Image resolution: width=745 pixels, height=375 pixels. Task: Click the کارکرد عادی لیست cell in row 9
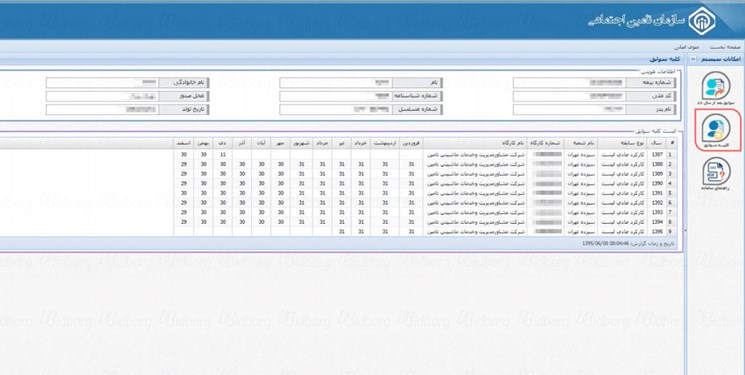(622, 232)
